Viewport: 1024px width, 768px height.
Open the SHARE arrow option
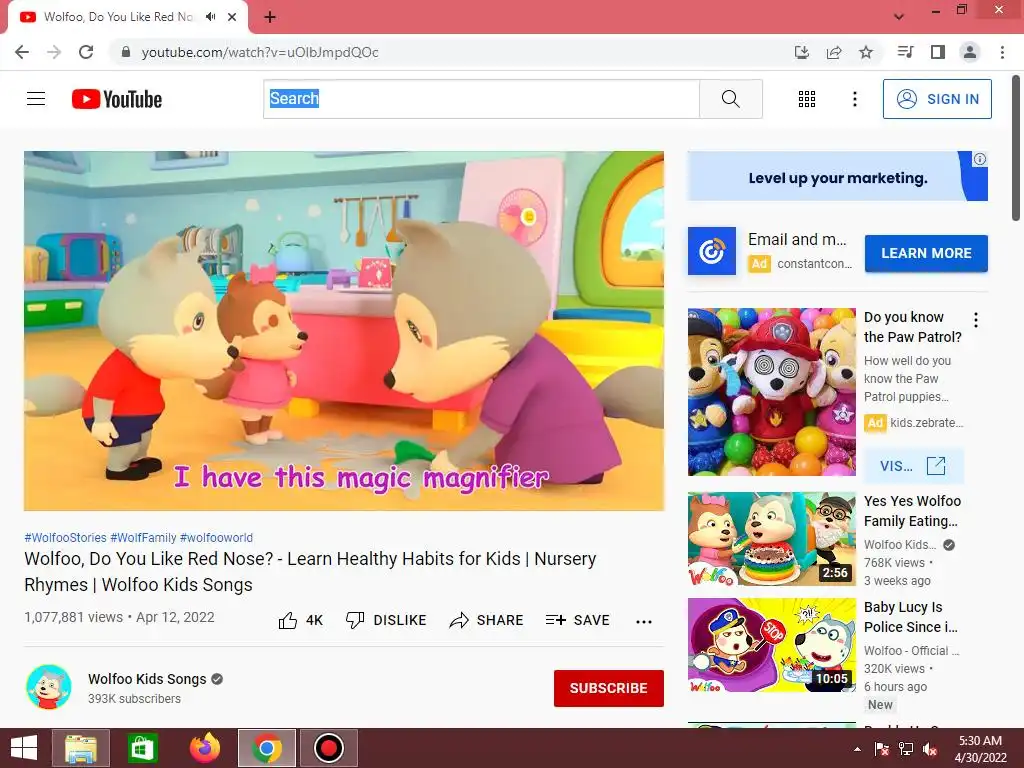click(x=487, y=620)
